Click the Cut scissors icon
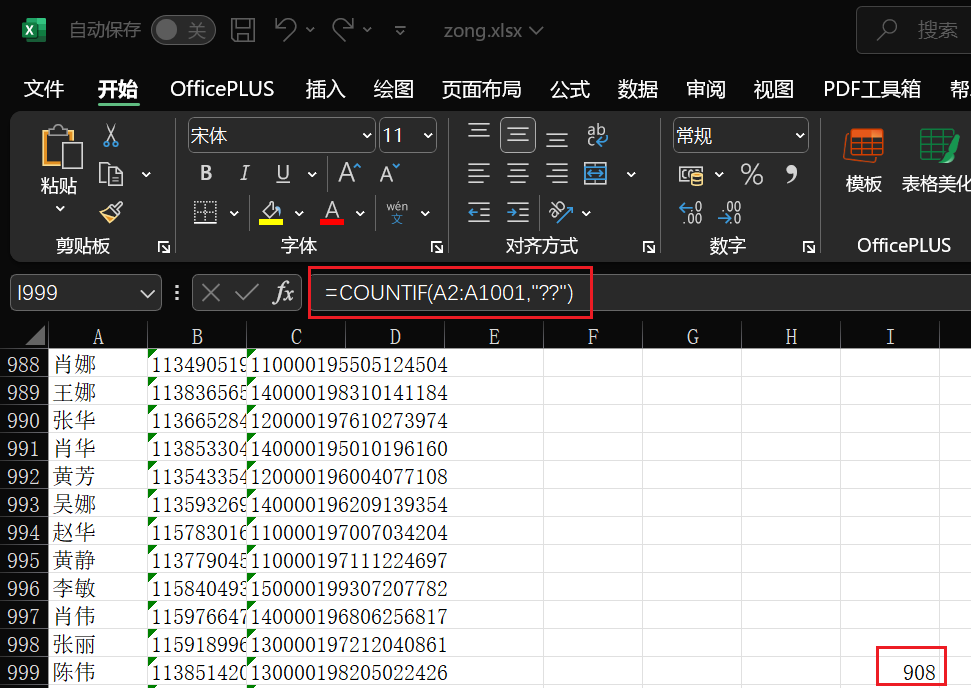 point(111,136)
